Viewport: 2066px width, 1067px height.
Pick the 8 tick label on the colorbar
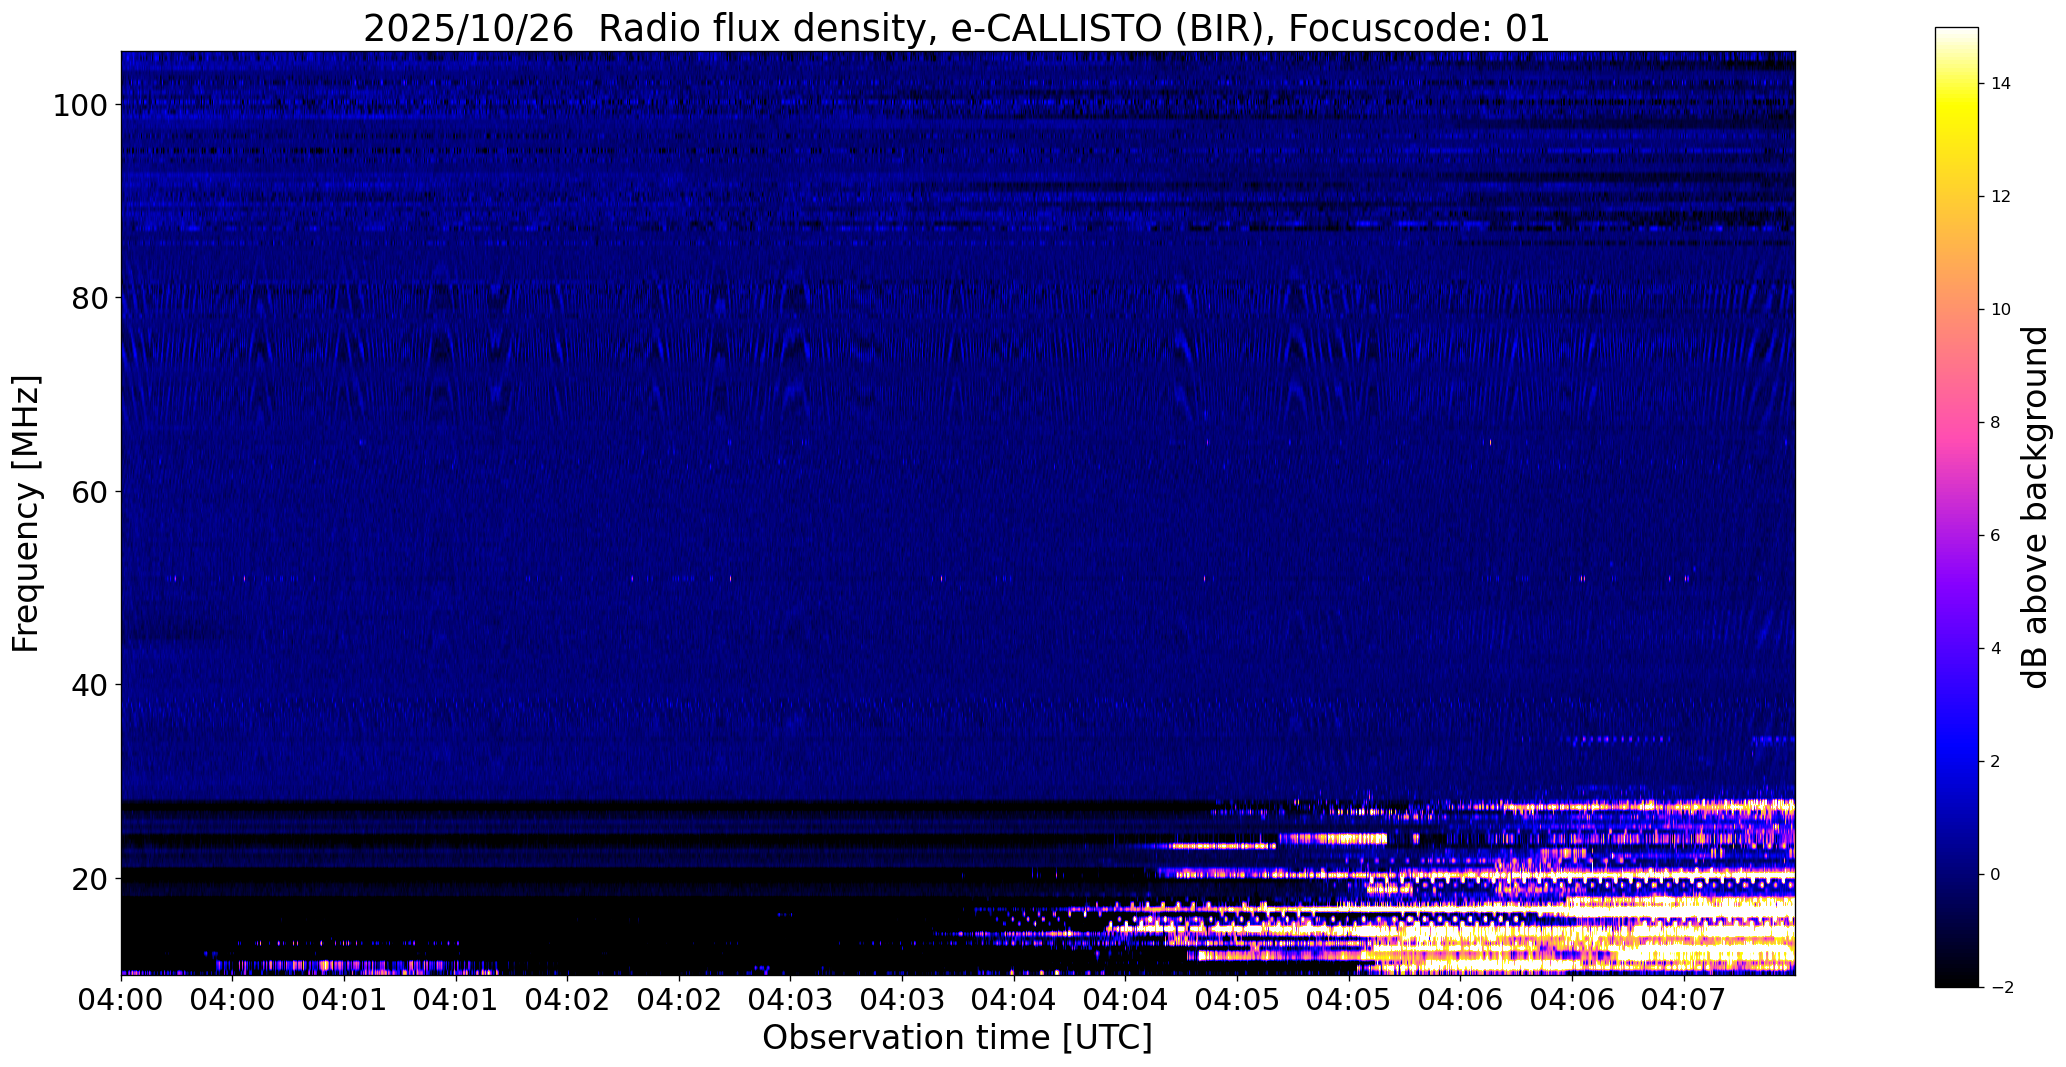[x=1996, y=423]
